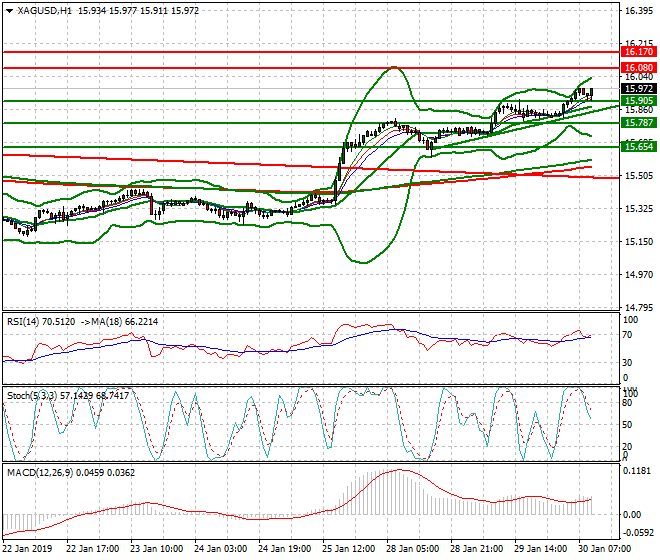Select the 30 Jan 07:00 time axis label

coord(605,549)
